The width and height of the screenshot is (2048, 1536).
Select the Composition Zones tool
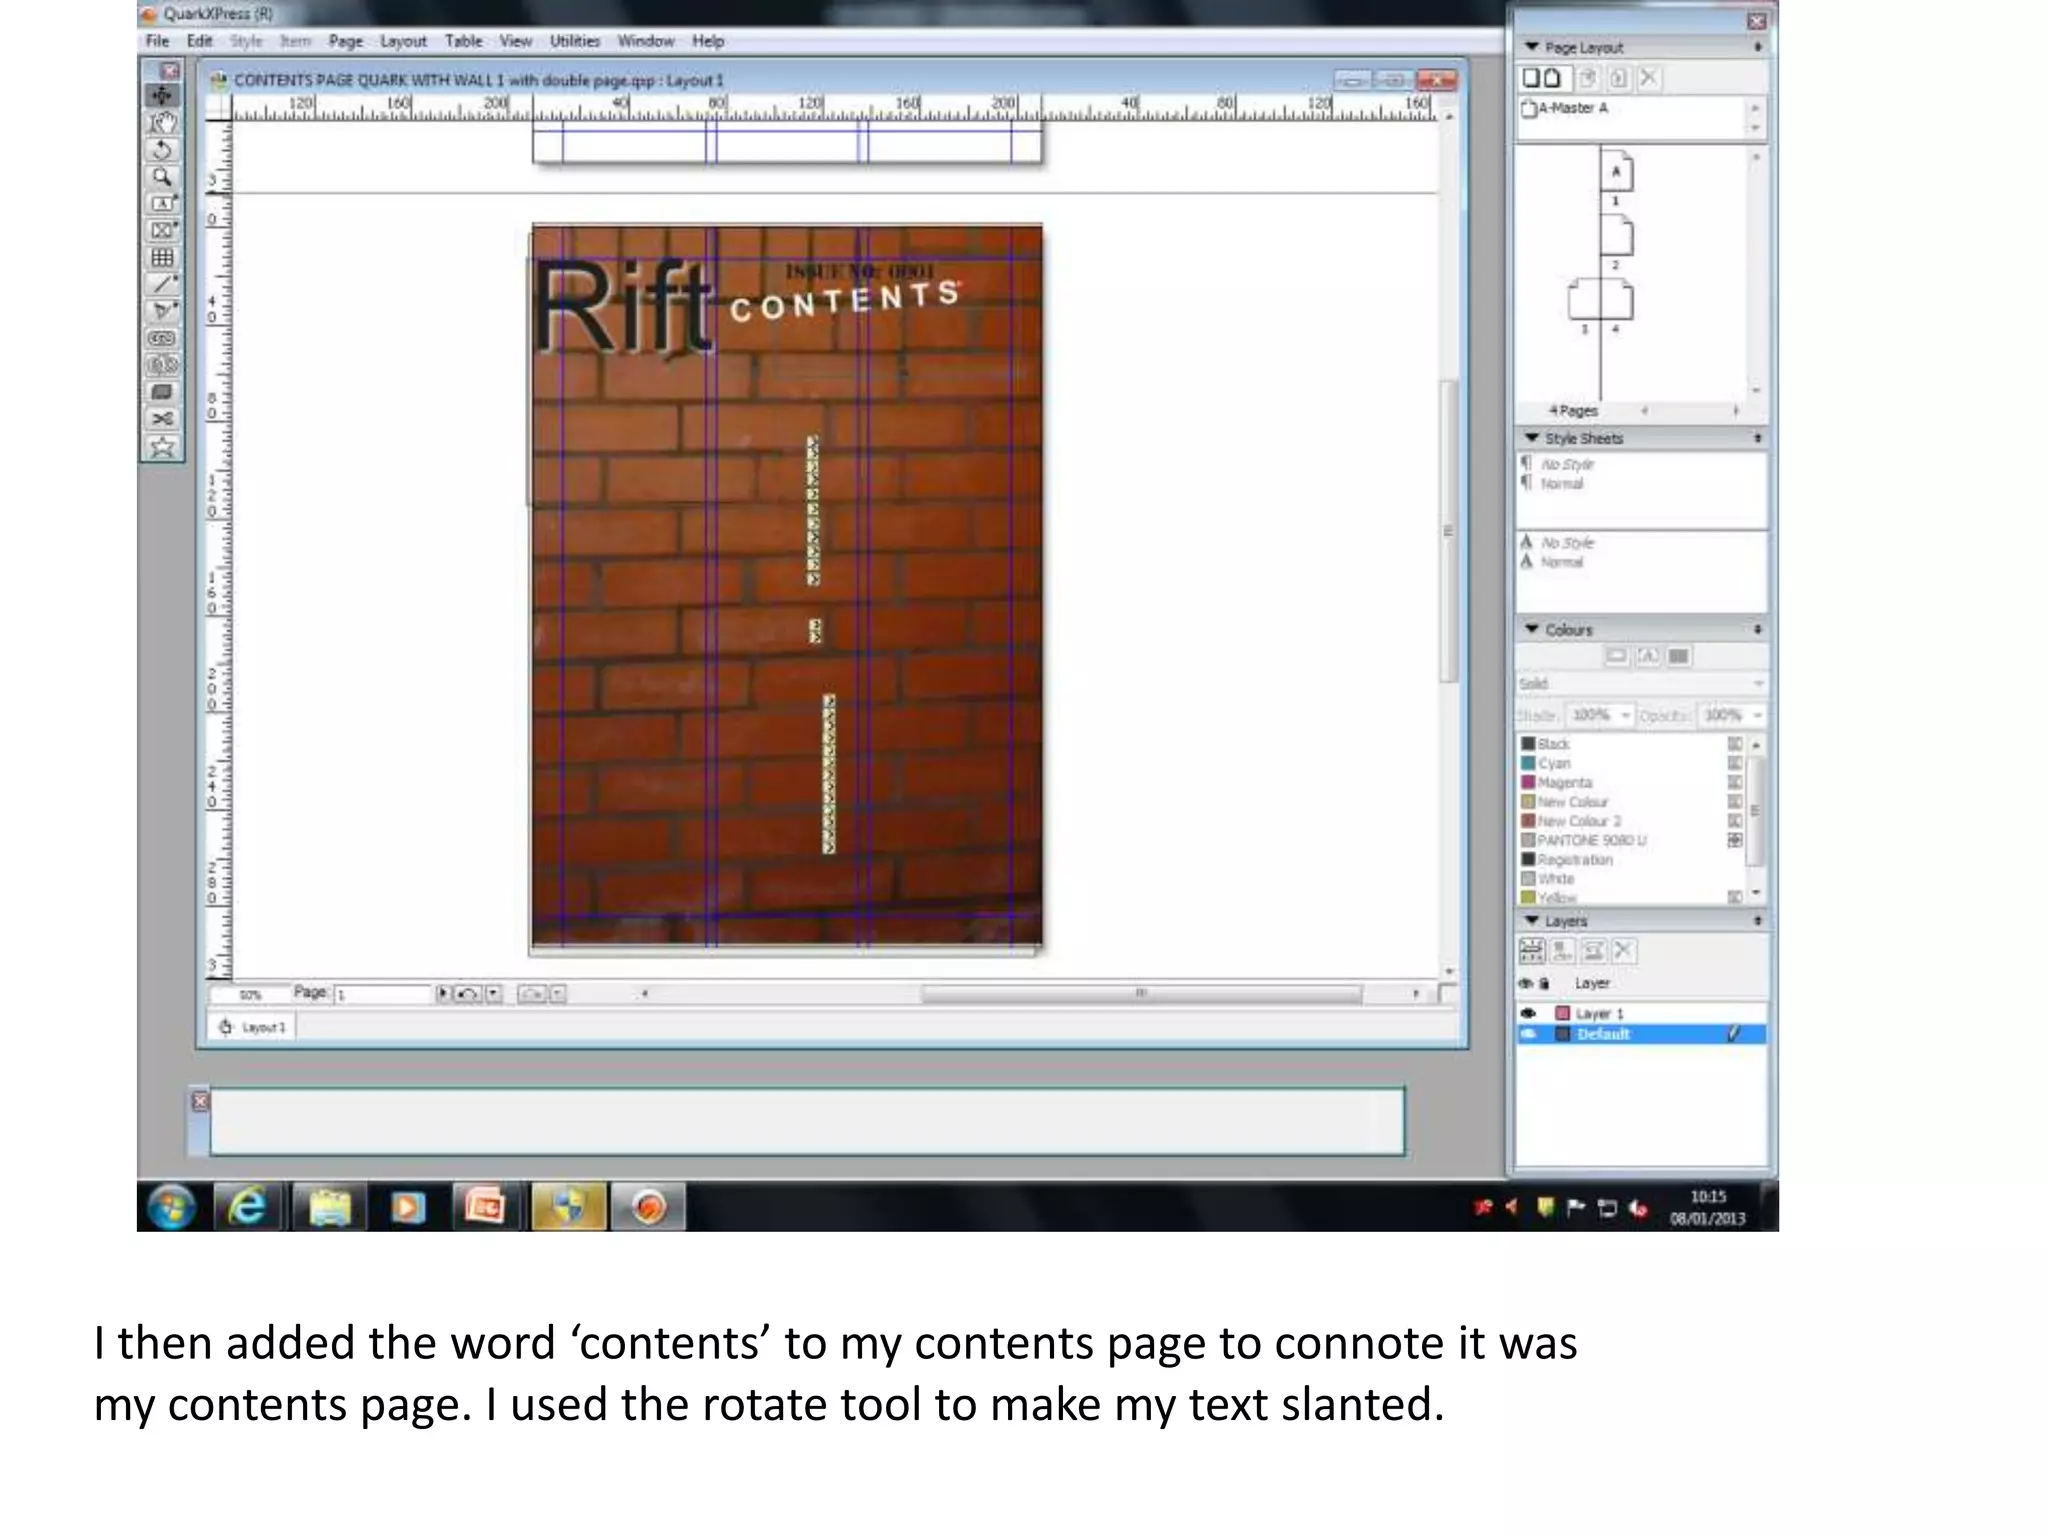(162, 393)
